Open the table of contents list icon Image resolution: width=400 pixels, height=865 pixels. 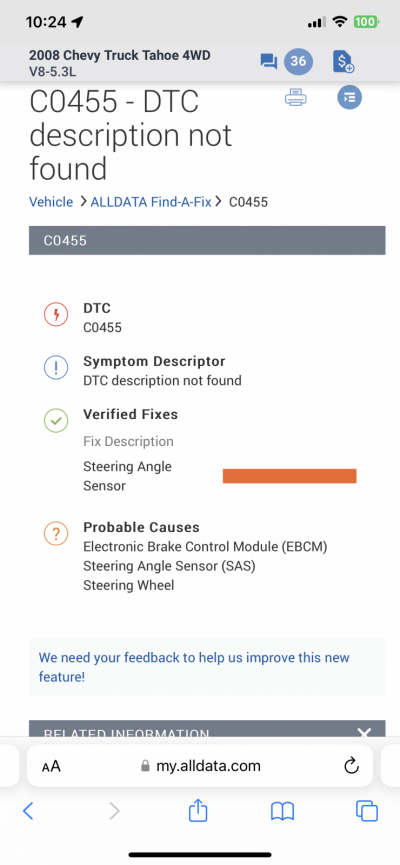point(350,98)
